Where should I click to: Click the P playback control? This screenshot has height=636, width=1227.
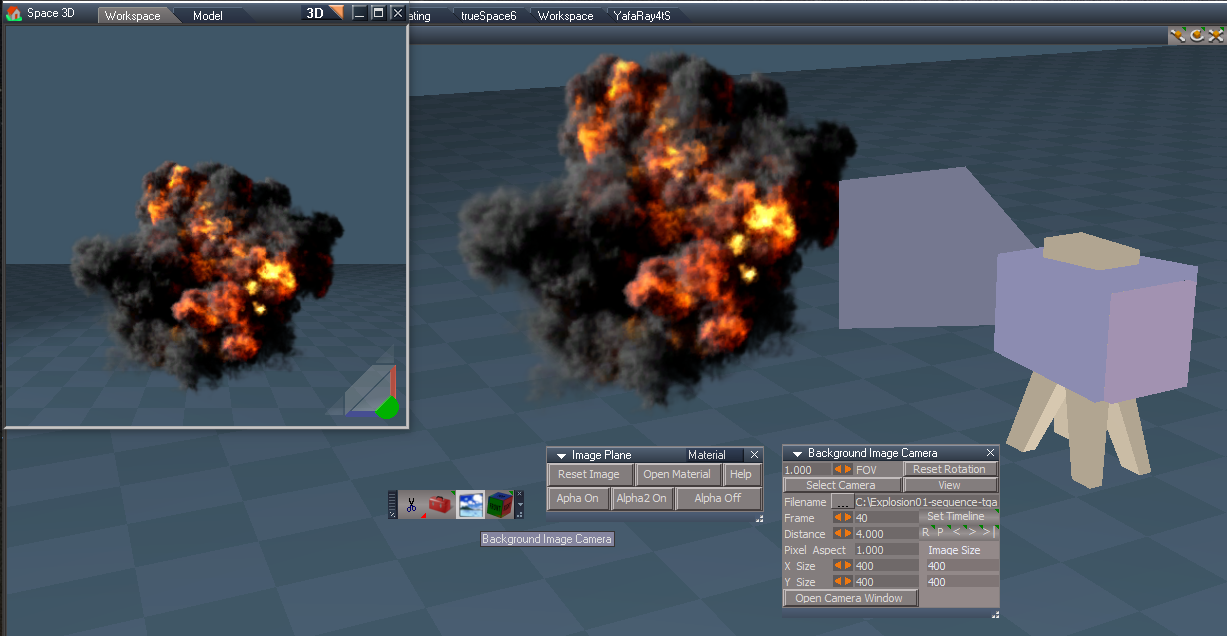coord(940,533)
